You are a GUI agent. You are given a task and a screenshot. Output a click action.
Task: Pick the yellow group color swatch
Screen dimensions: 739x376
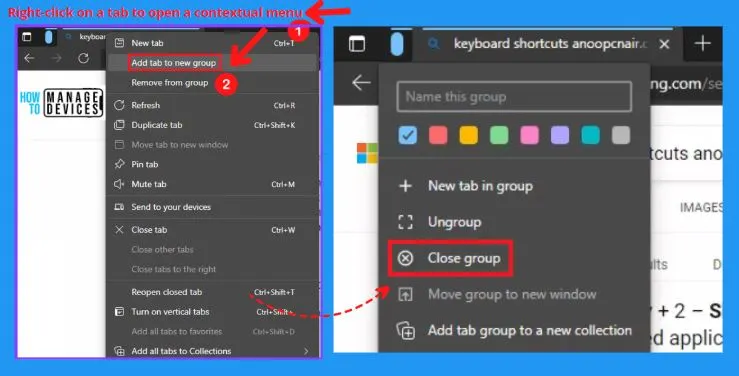coord(468,135)
